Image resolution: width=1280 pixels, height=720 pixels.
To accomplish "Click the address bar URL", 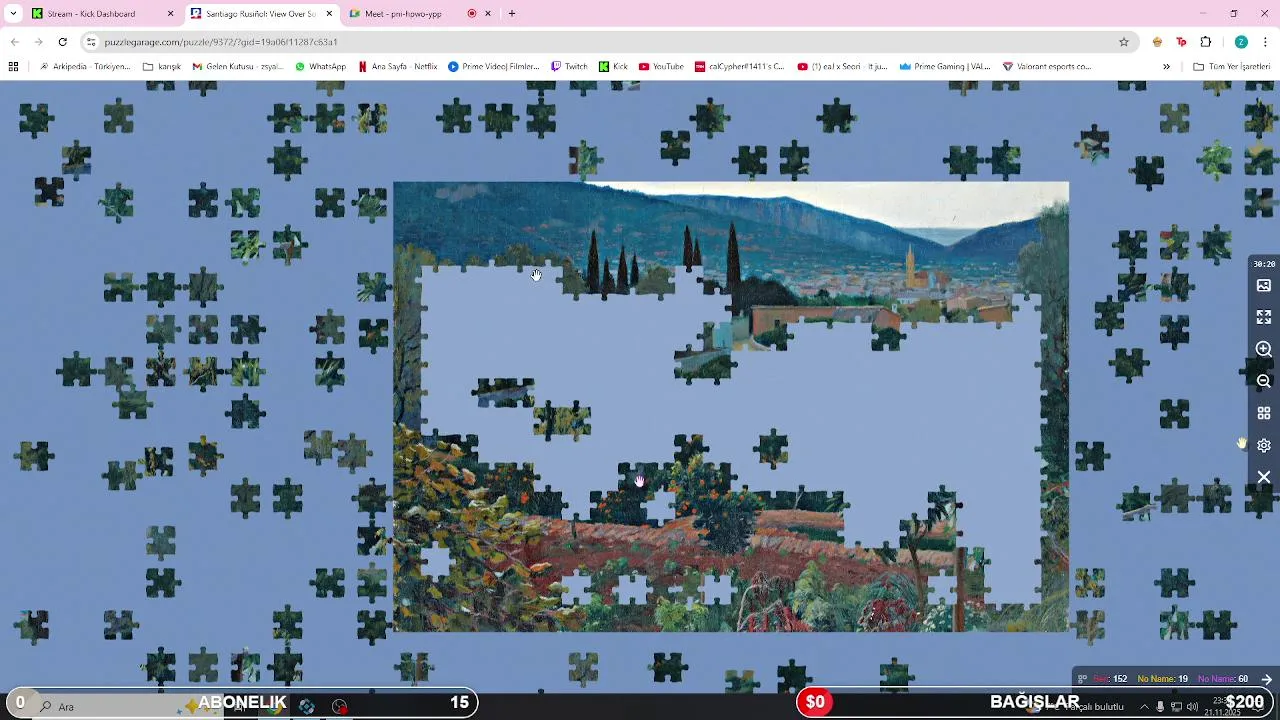I will click(x=221, y=42).
